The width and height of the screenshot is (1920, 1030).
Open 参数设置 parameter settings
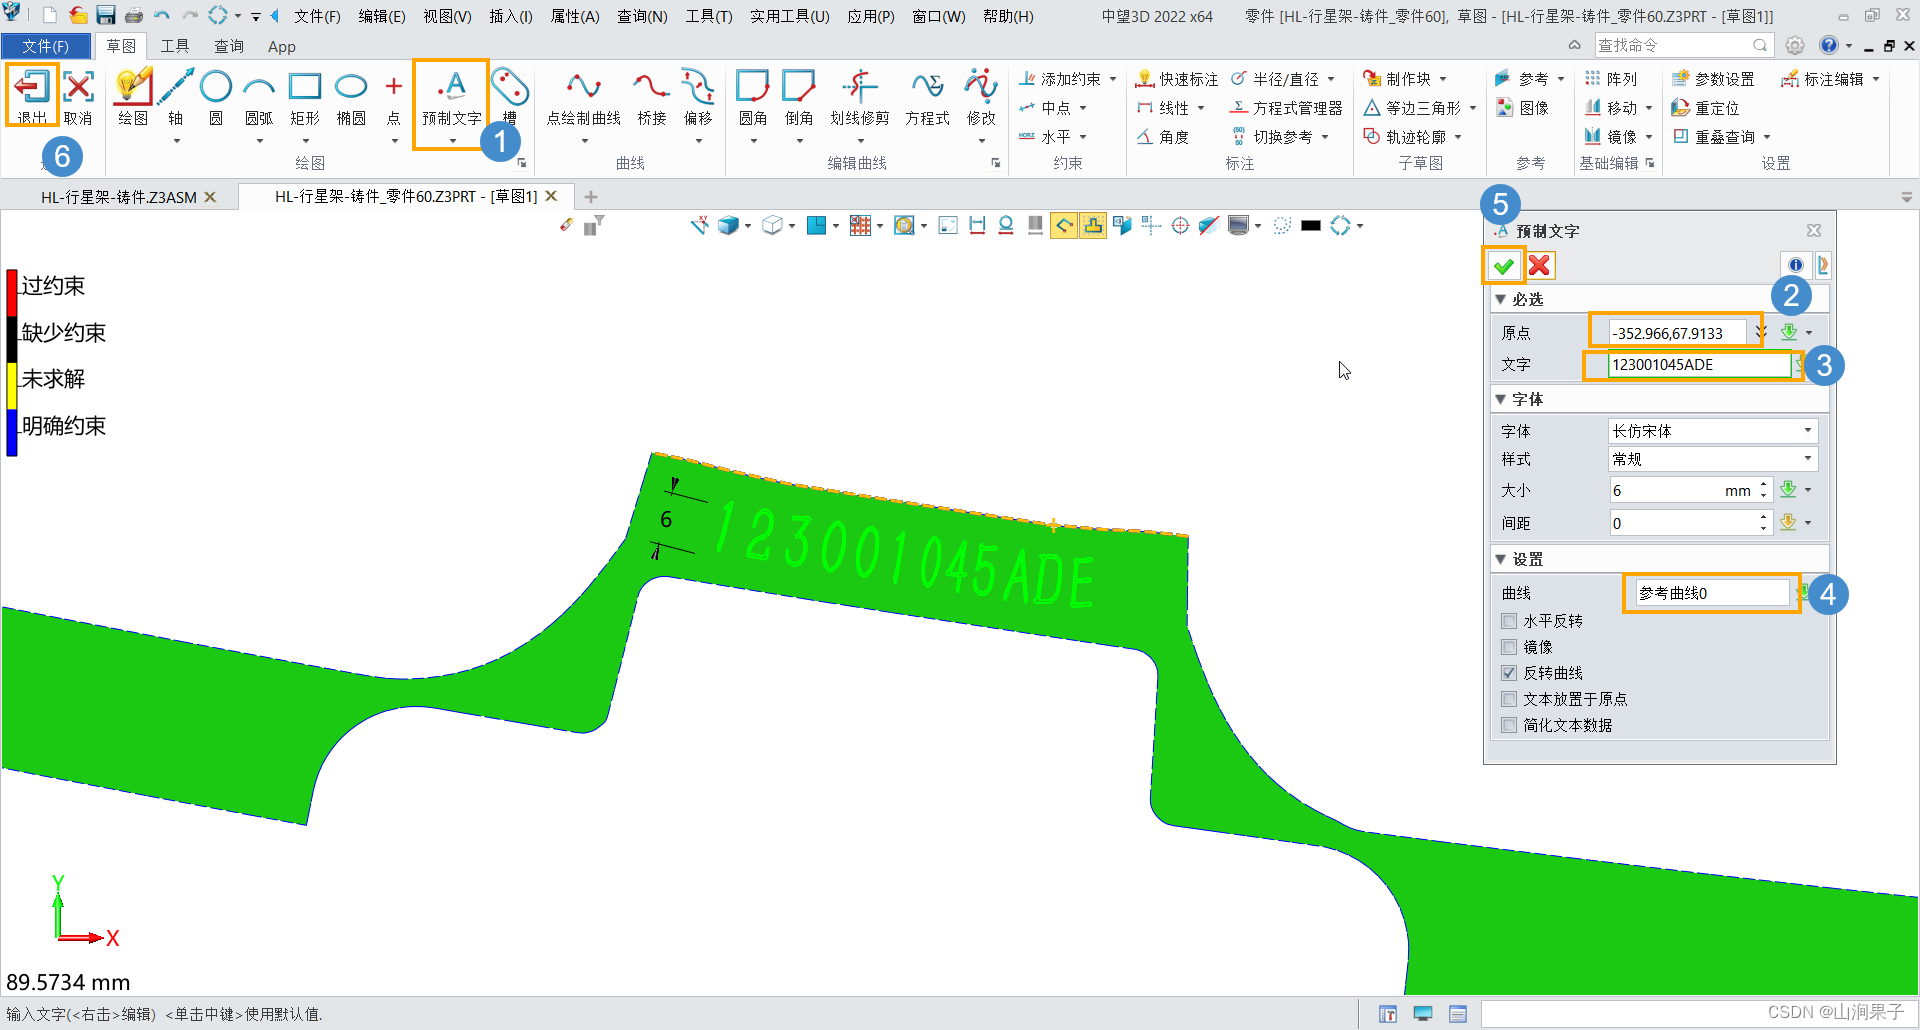(x=1713, y=79)
